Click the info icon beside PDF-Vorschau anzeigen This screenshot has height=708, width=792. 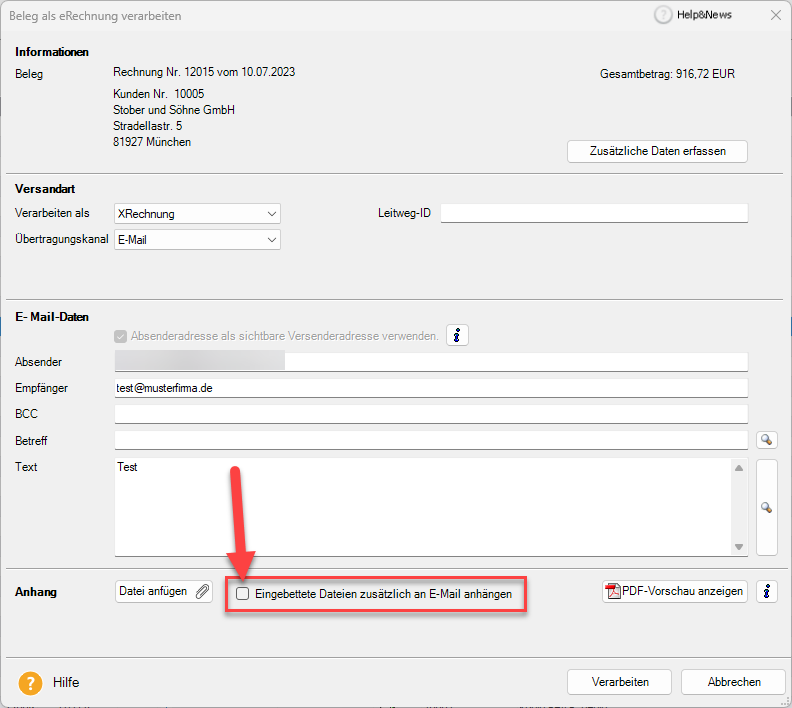[767, 591]
